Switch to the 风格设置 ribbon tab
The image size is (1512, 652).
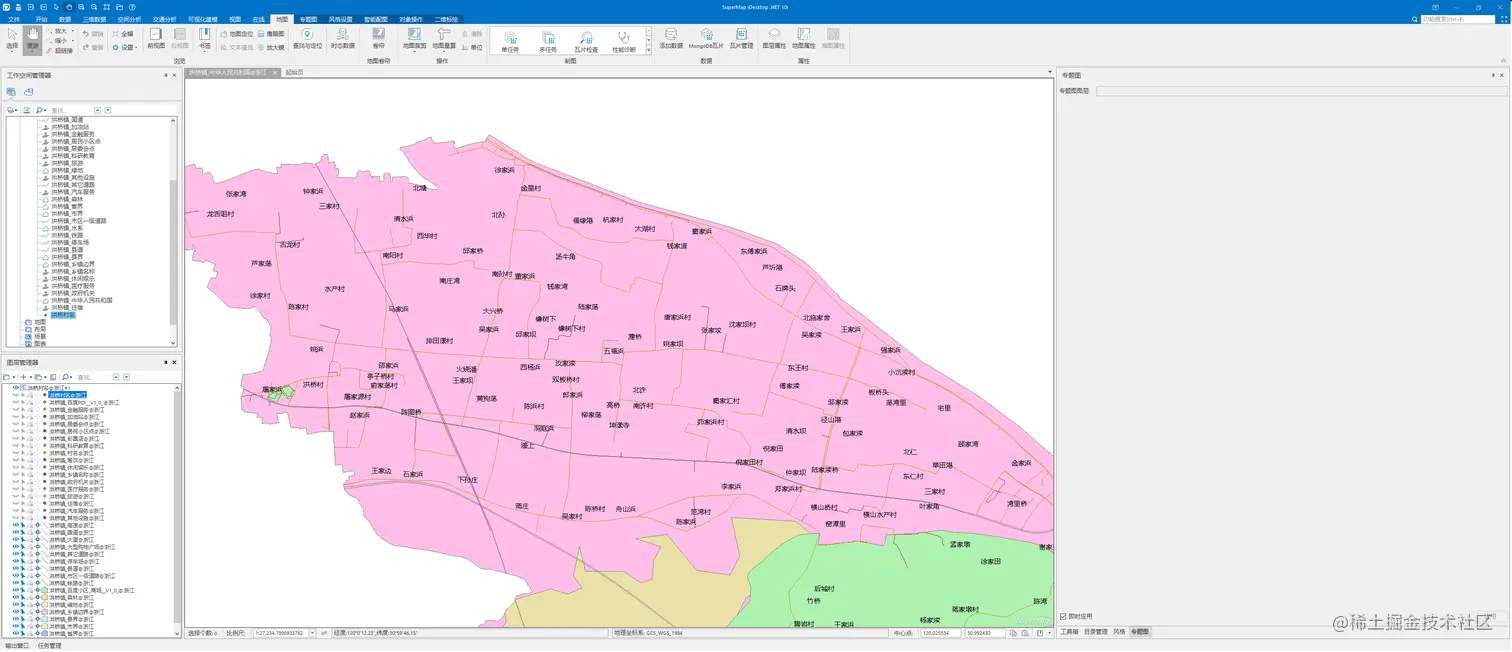pos(341,18)
